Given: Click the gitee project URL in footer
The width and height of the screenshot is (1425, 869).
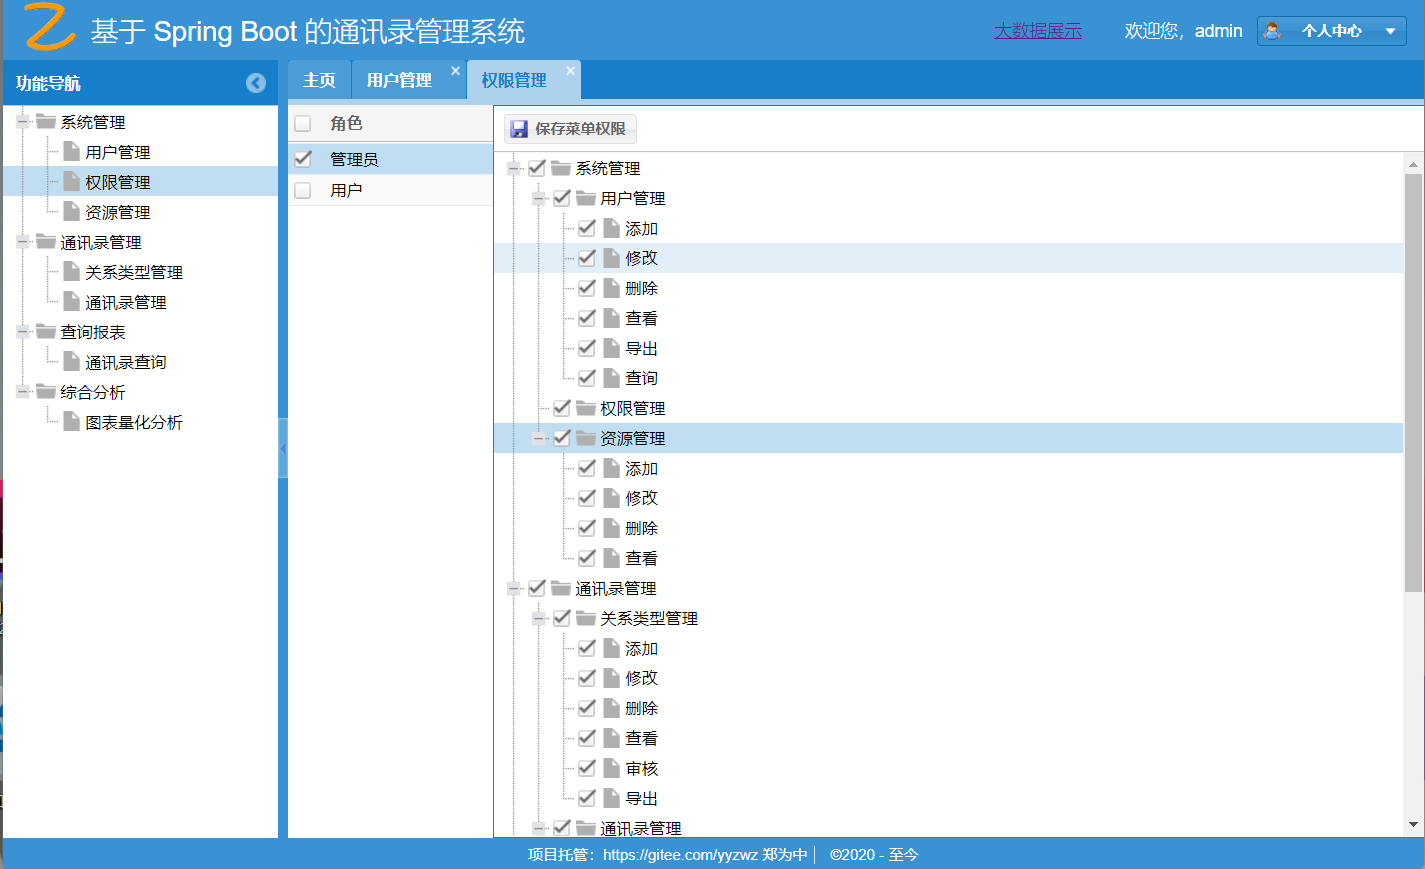Looking at the screenshot, I should click(680, 855).
